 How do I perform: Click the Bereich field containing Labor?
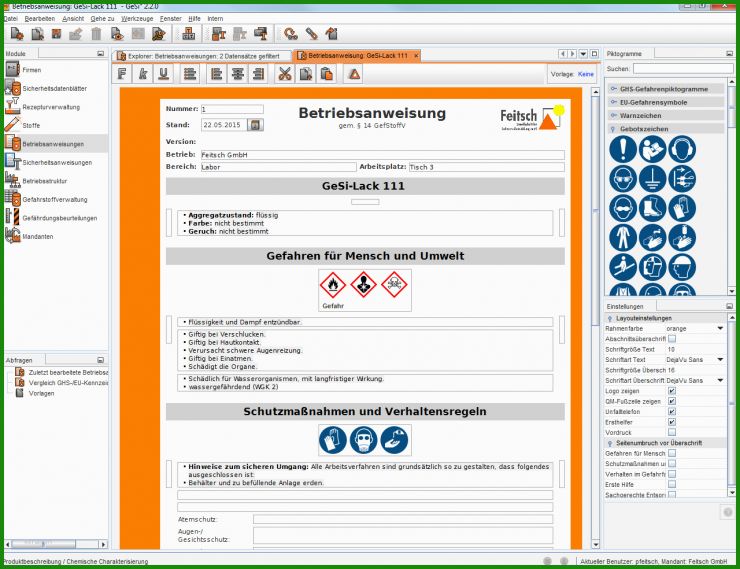click(278, 167)
